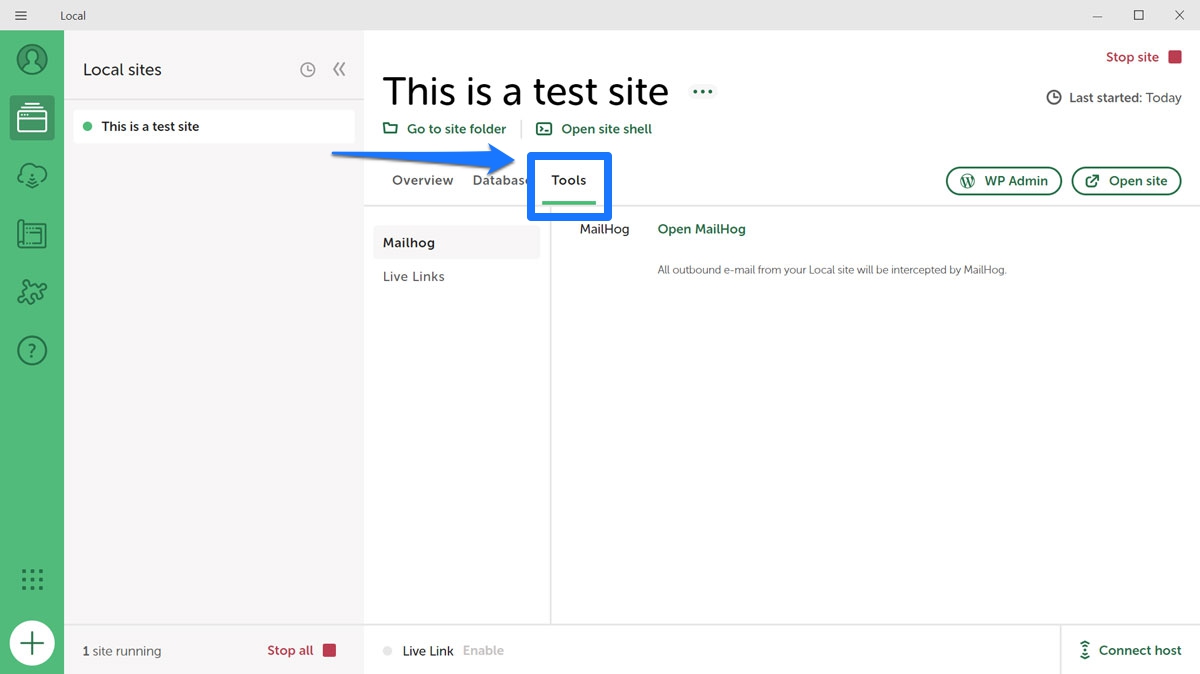Viewport: 1200px width, 674px height.
Task: Open the Connect cloud icon in sidebar
Action: pyautogui.click(x=32, y=177)
